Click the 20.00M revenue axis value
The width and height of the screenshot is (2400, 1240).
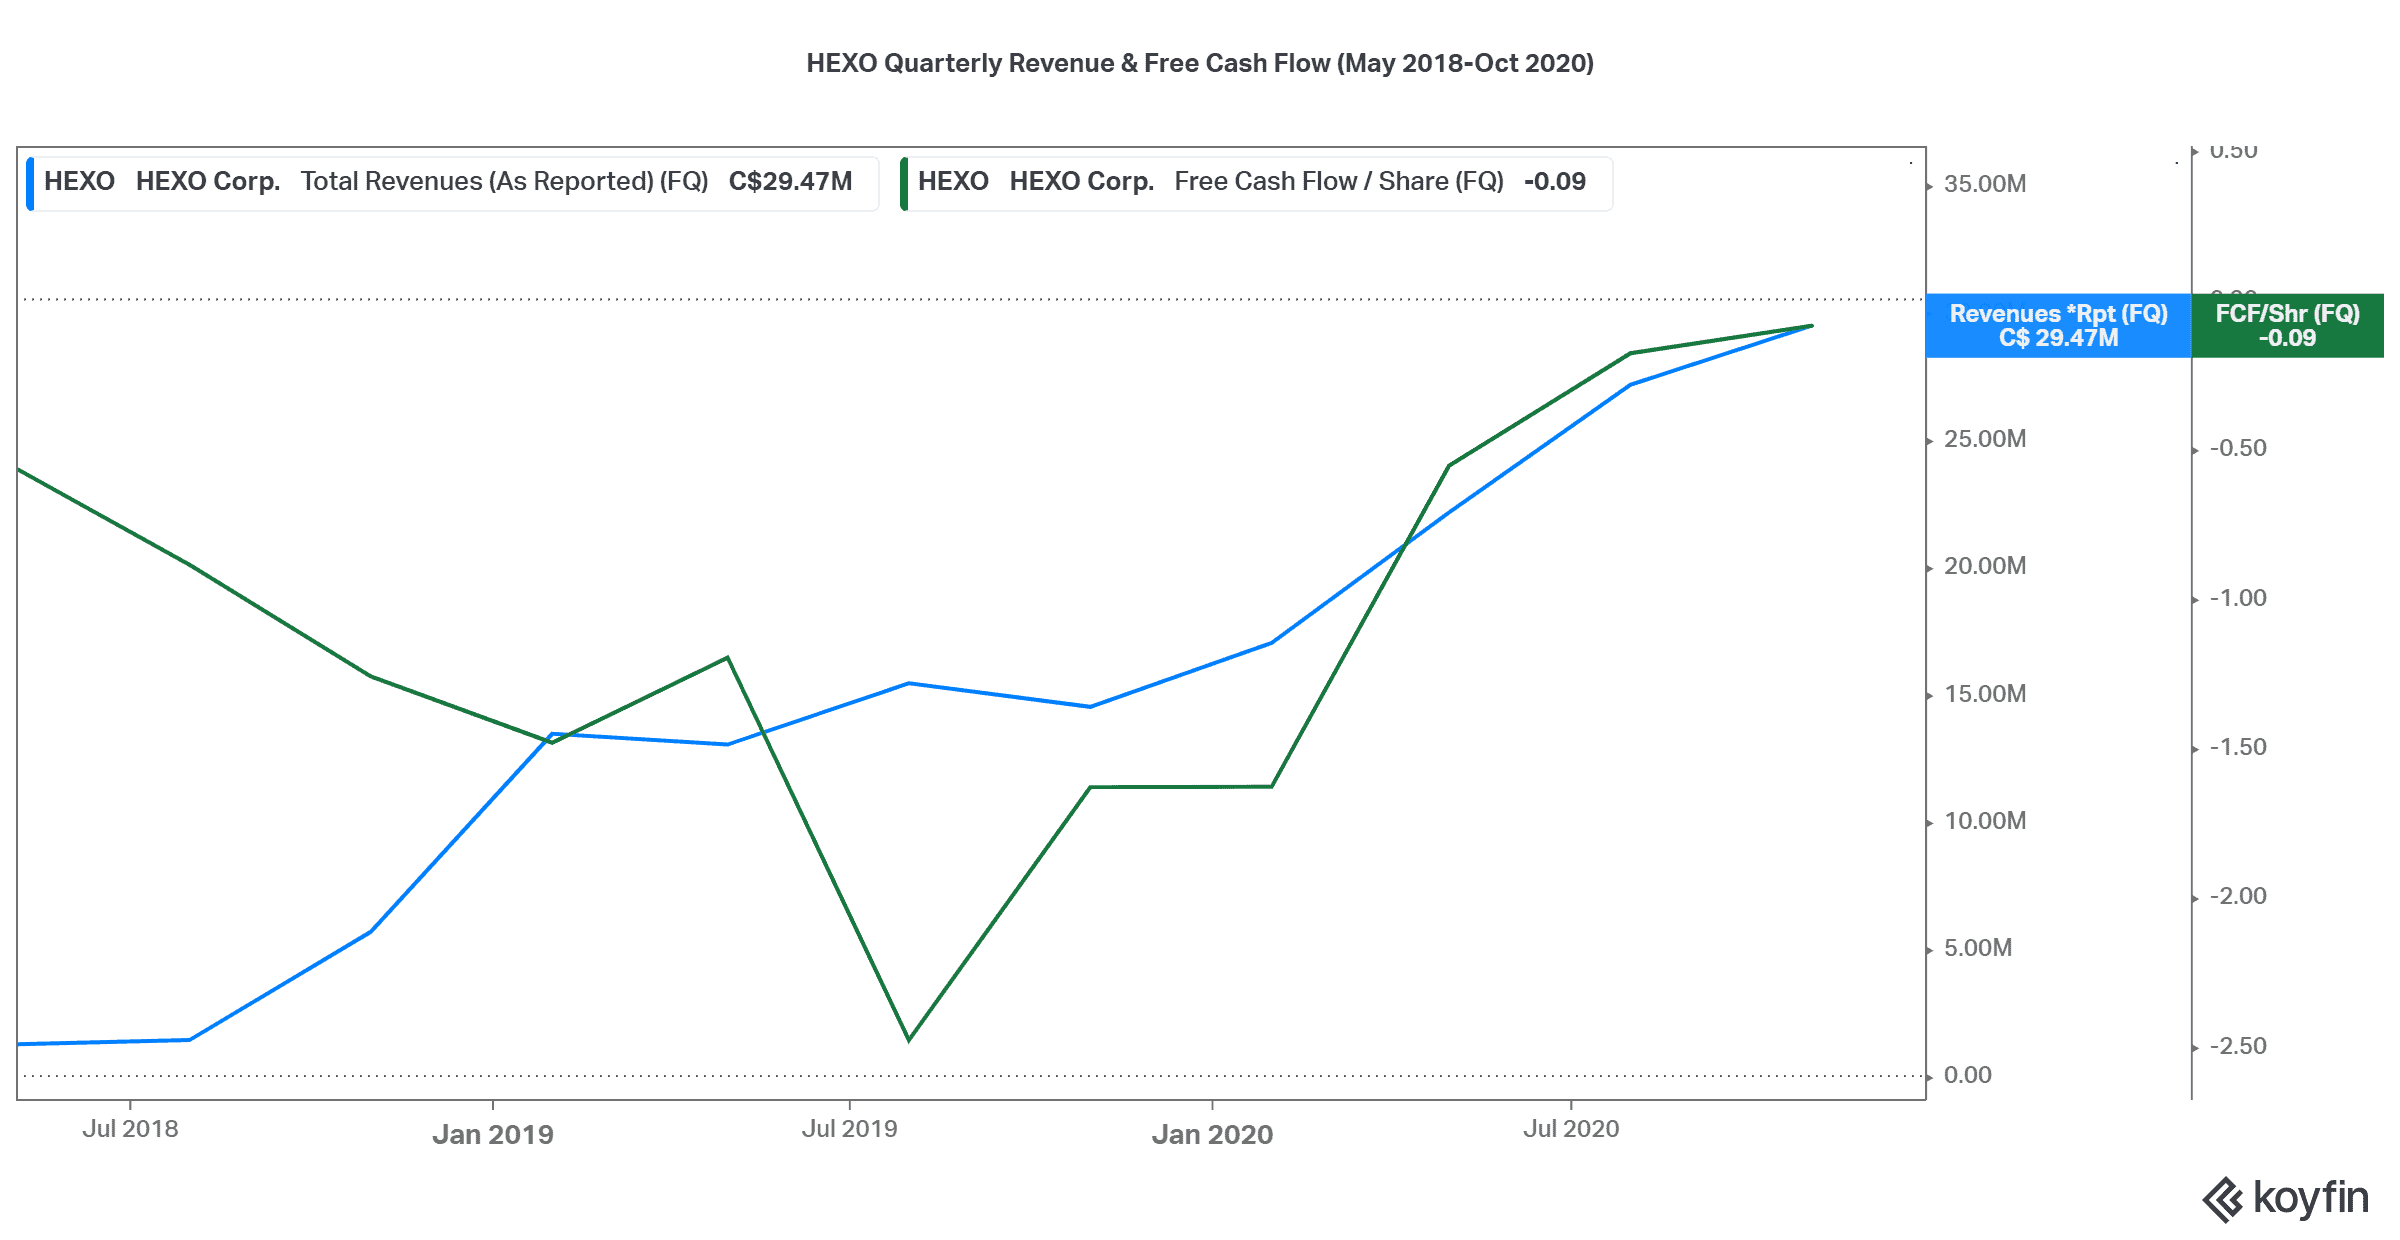(1985, 566)
